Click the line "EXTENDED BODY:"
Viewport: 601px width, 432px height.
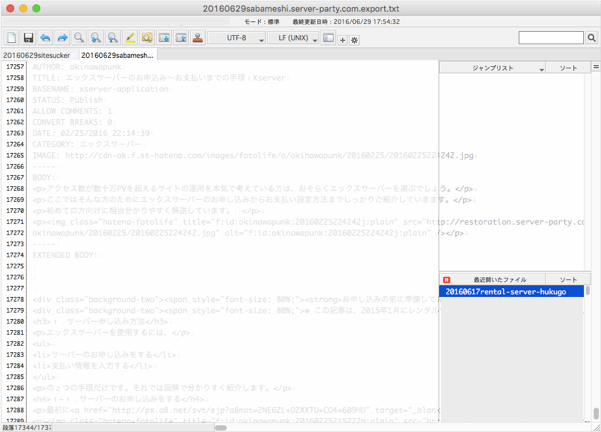tap(66, 255)
